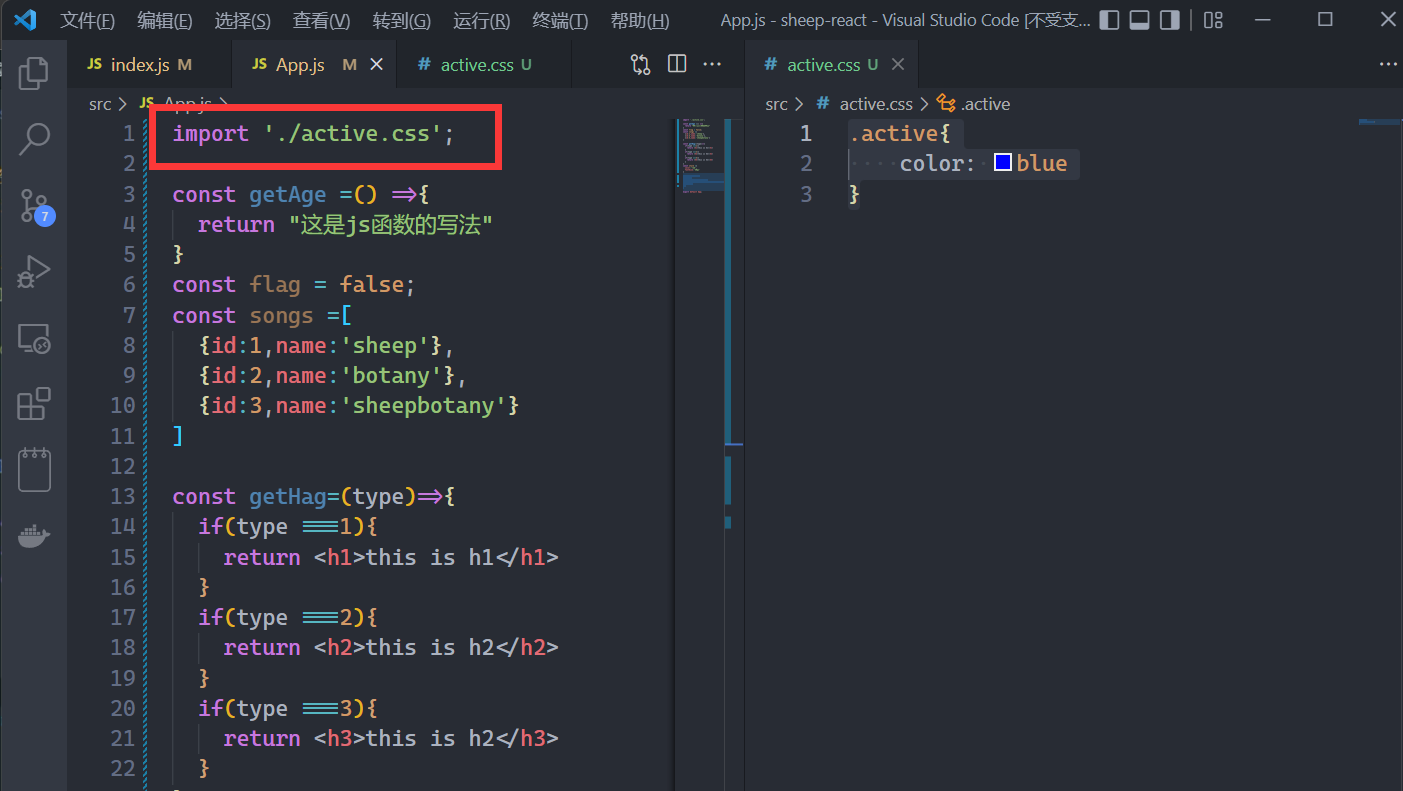1403x791 pixels.
Task: Toggle the secondary side bar
Action: pyautogui.click(x=1169, y=20)
